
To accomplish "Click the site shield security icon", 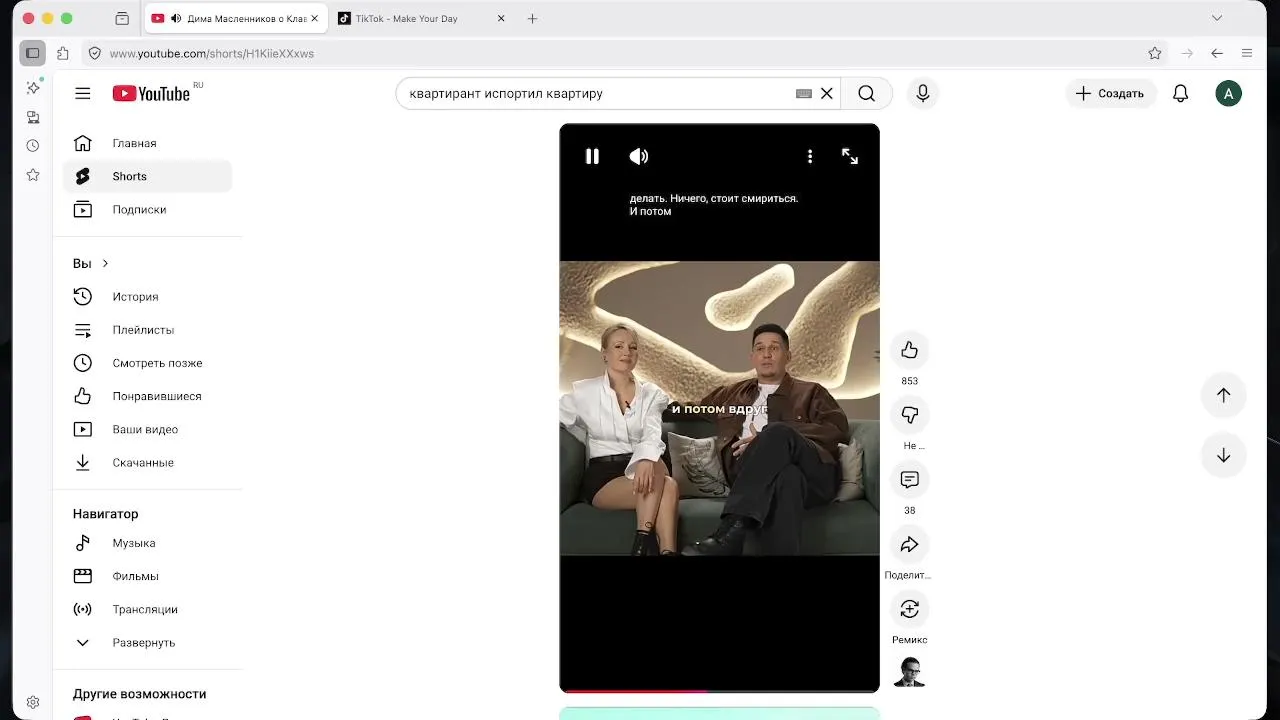I will [95, 53].
